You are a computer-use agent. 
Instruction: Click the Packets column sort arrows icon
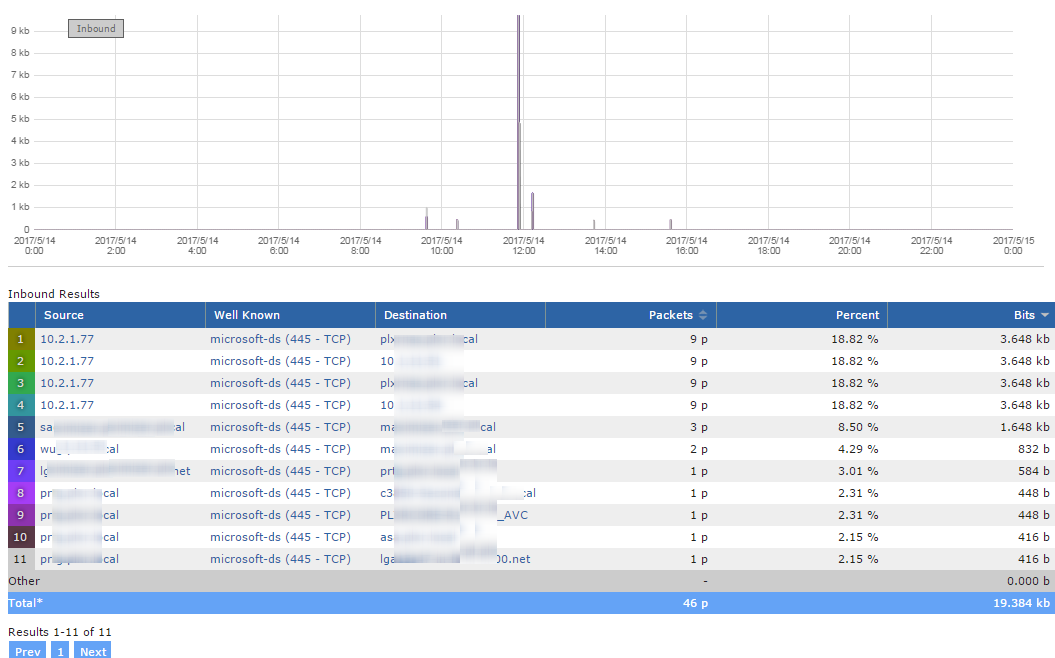coord(703,315)
